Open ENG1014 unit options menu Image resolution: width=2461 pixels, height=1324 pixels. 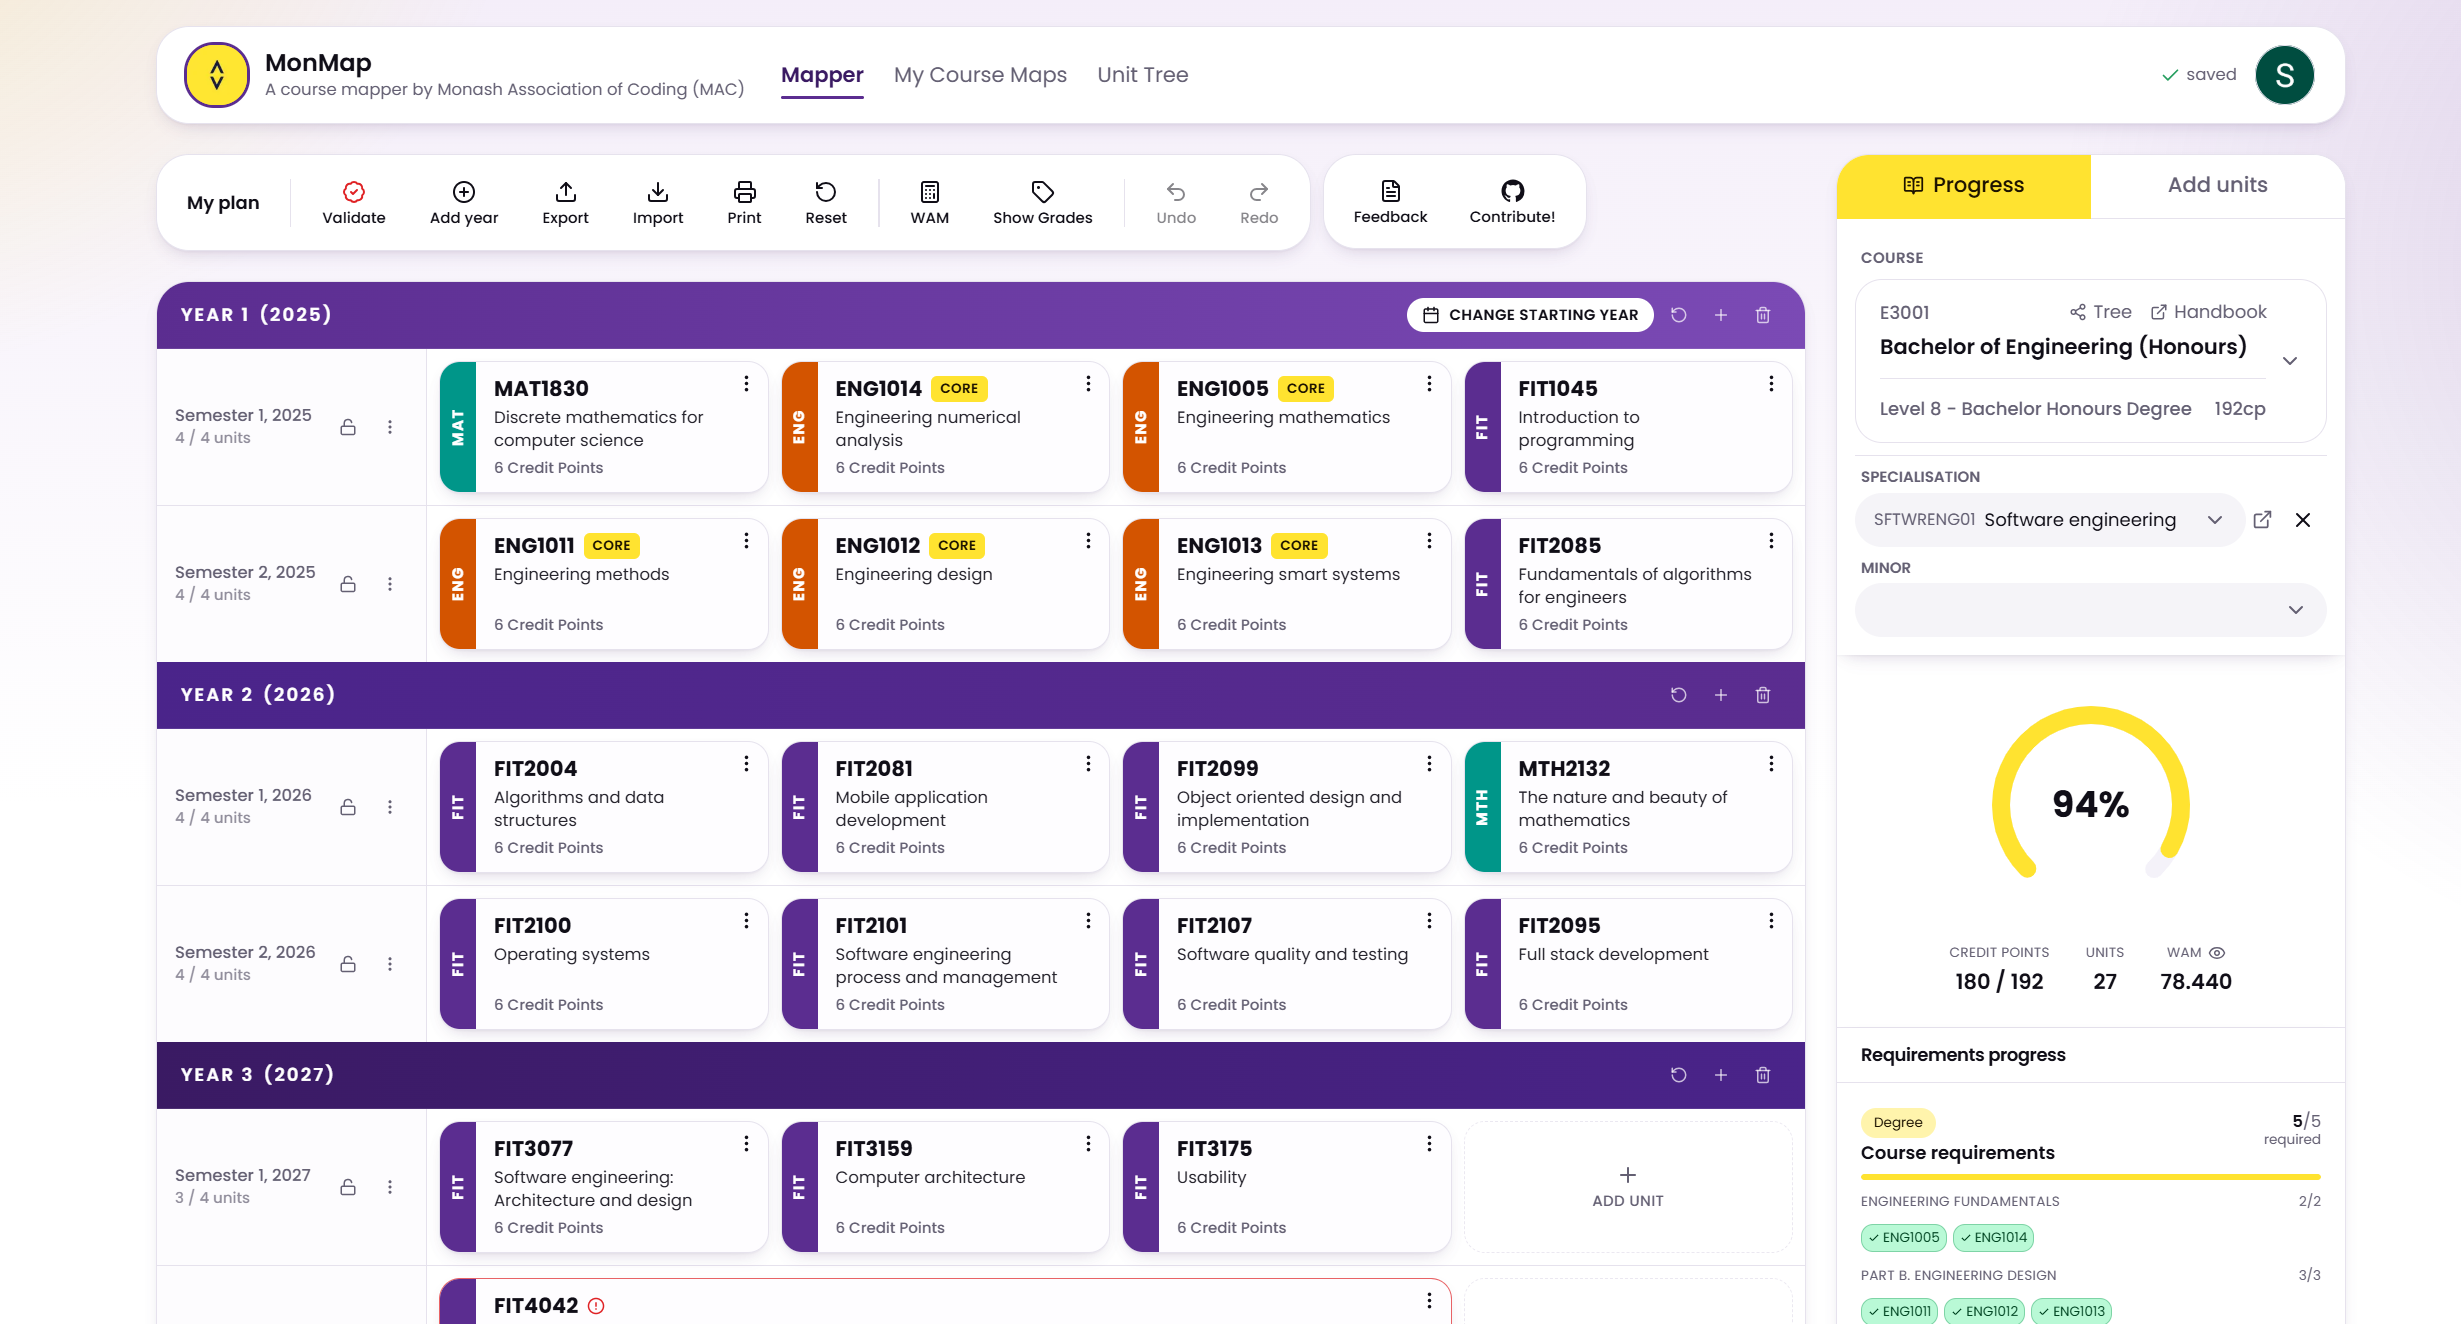point(1088,384)
